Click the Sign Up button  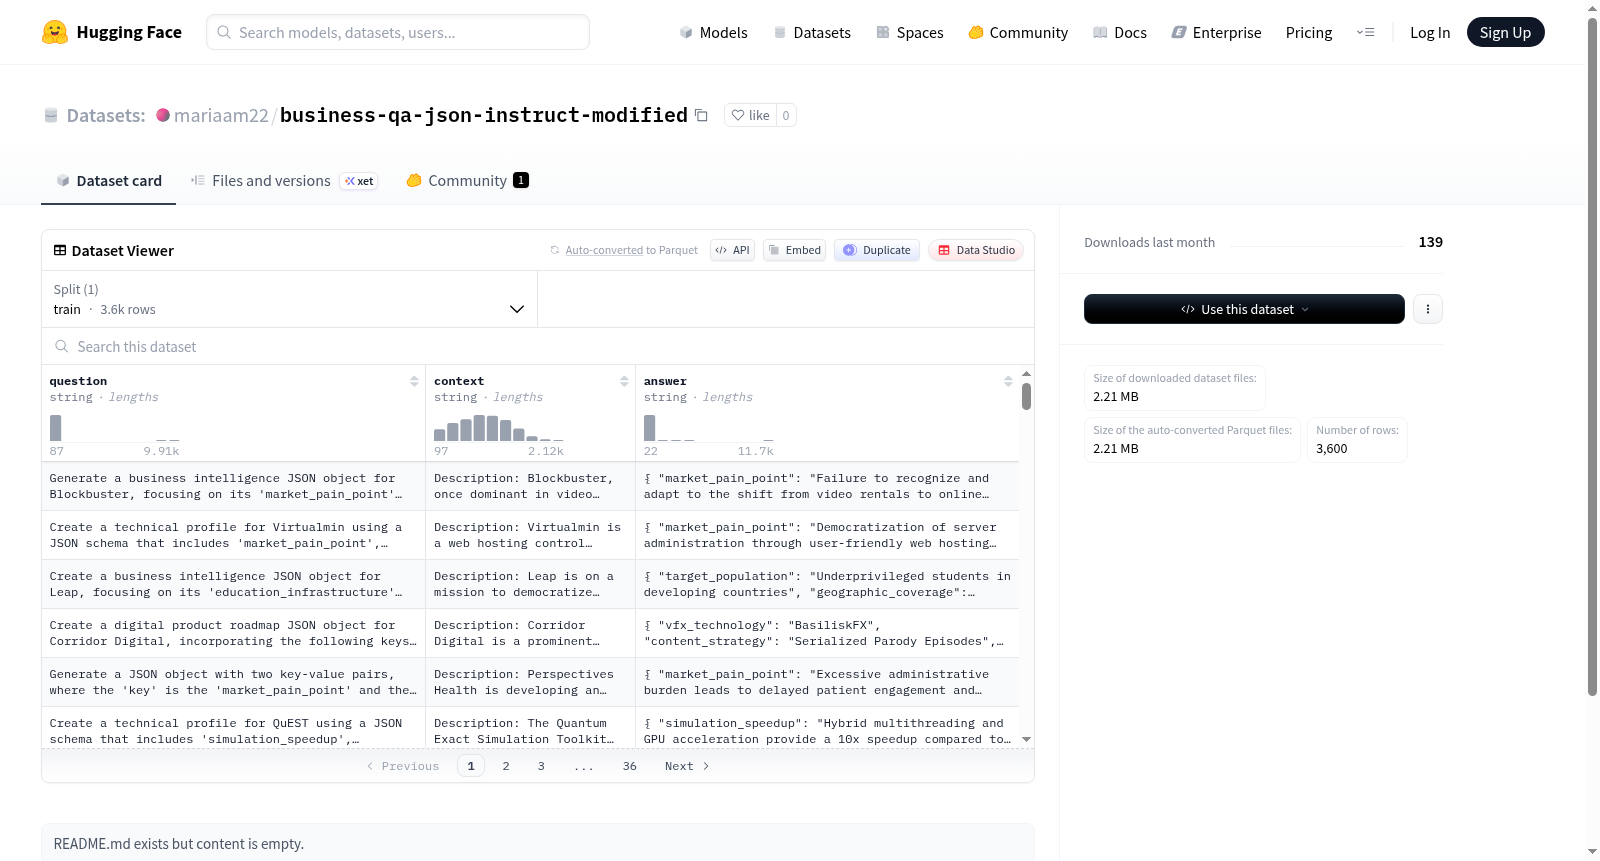pyautogui.click(x=1505, y=32)
